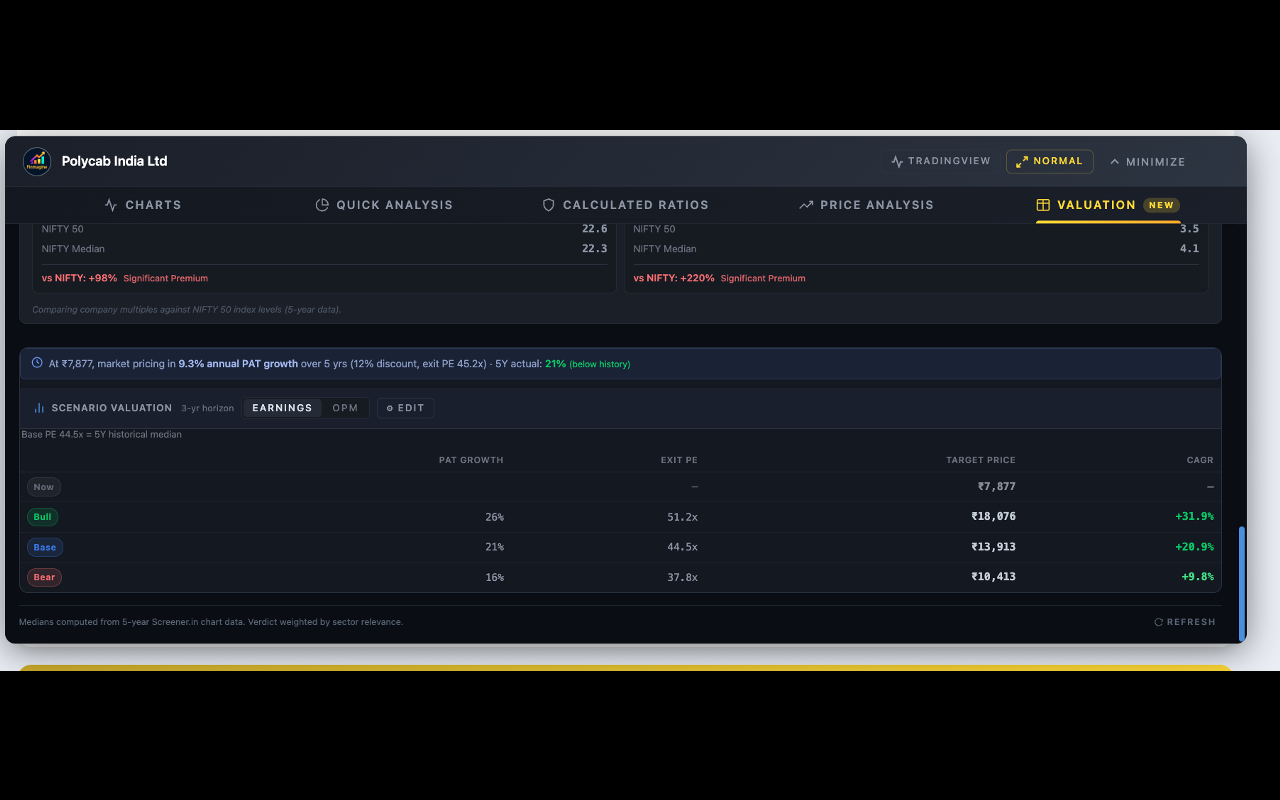Click Bear target price ₹10,413
The width and height of the screenshot is (1280, 800).
[x=993, y=577]
